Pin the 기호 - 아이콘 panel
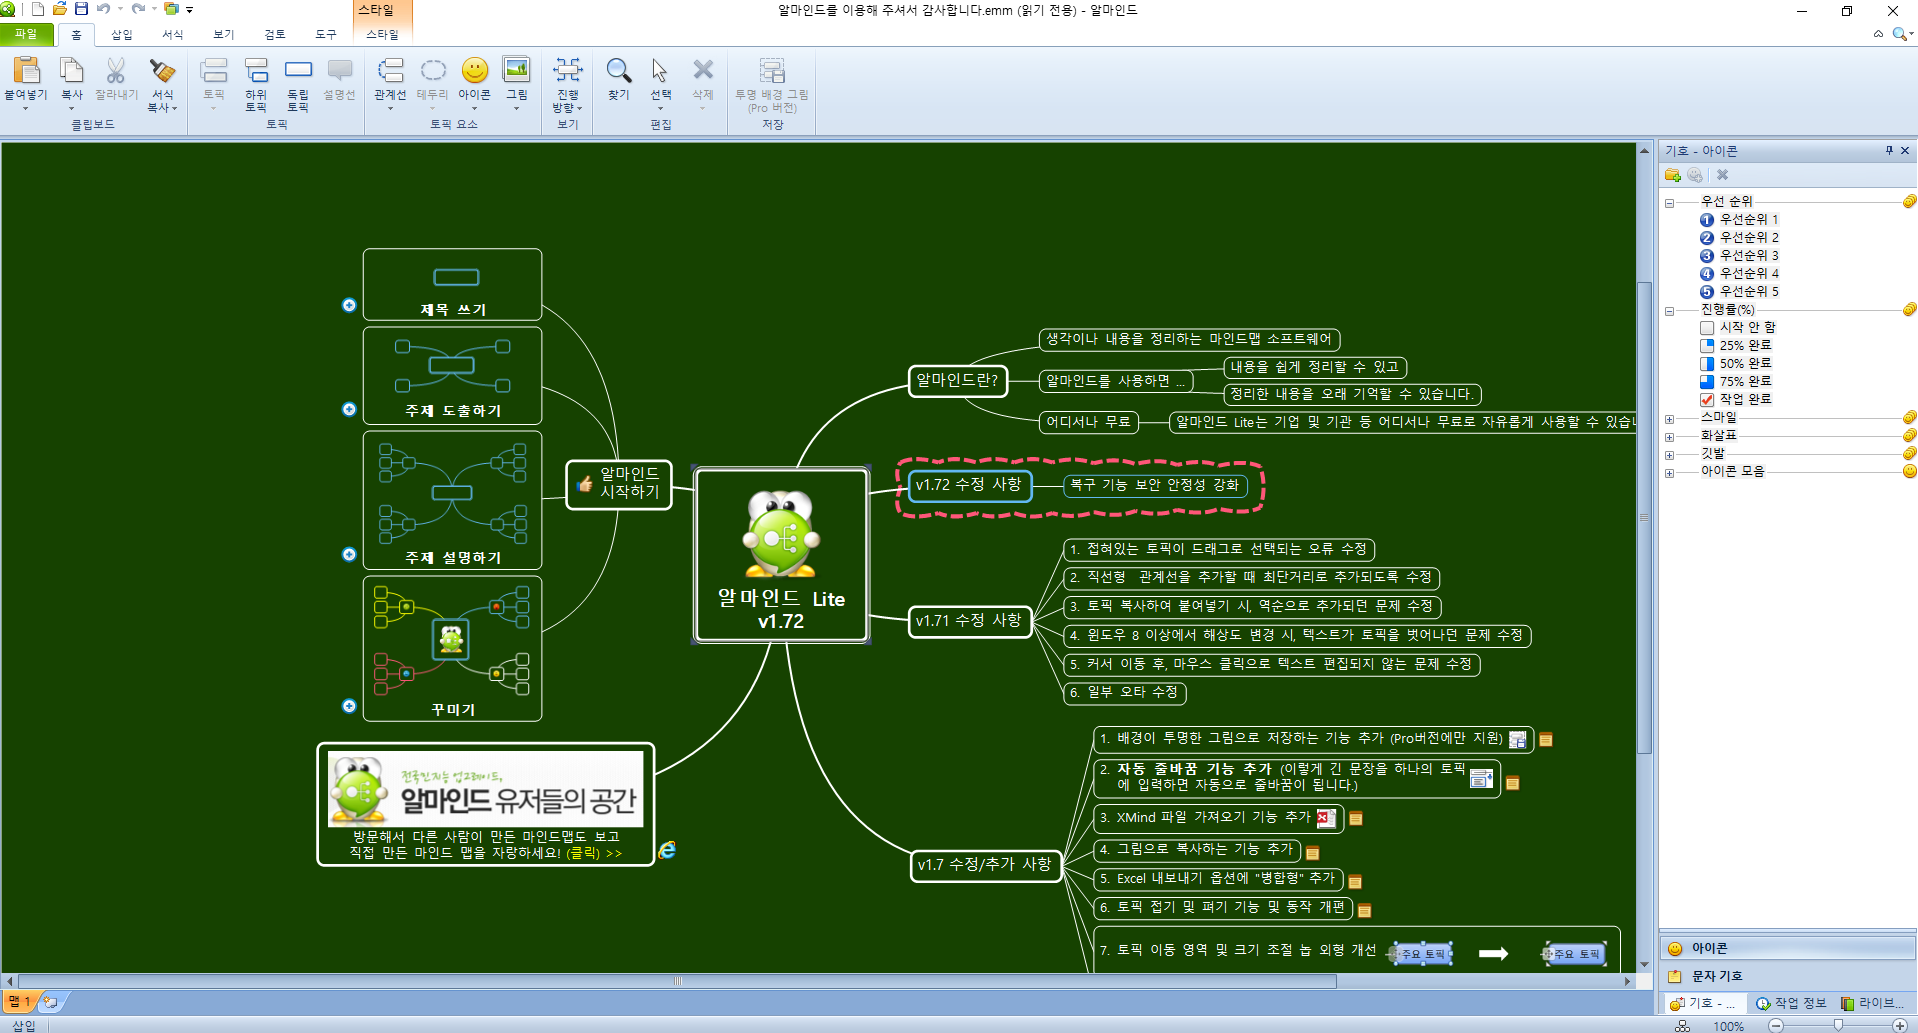The image size is (1918, 1033). point(1889,151)
